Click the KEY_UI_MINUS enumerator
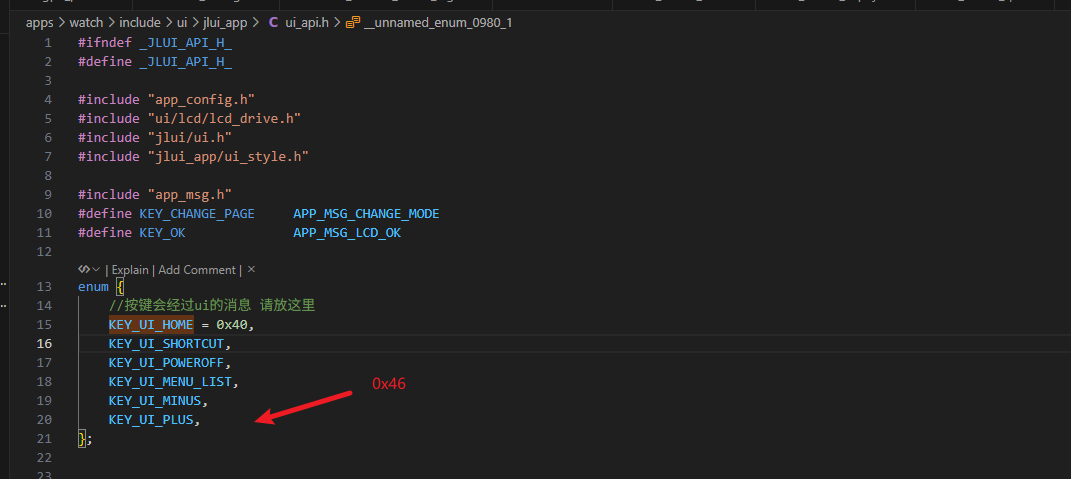This screenshot has width=1071, height=479. 154,400
